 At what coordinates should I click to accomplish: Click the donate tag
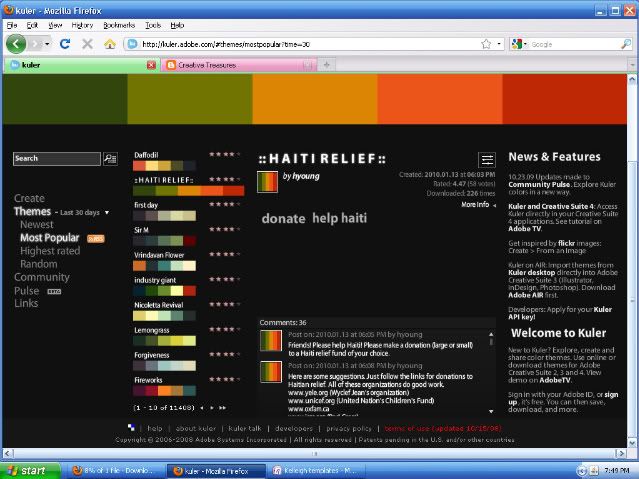click(283, 219)
